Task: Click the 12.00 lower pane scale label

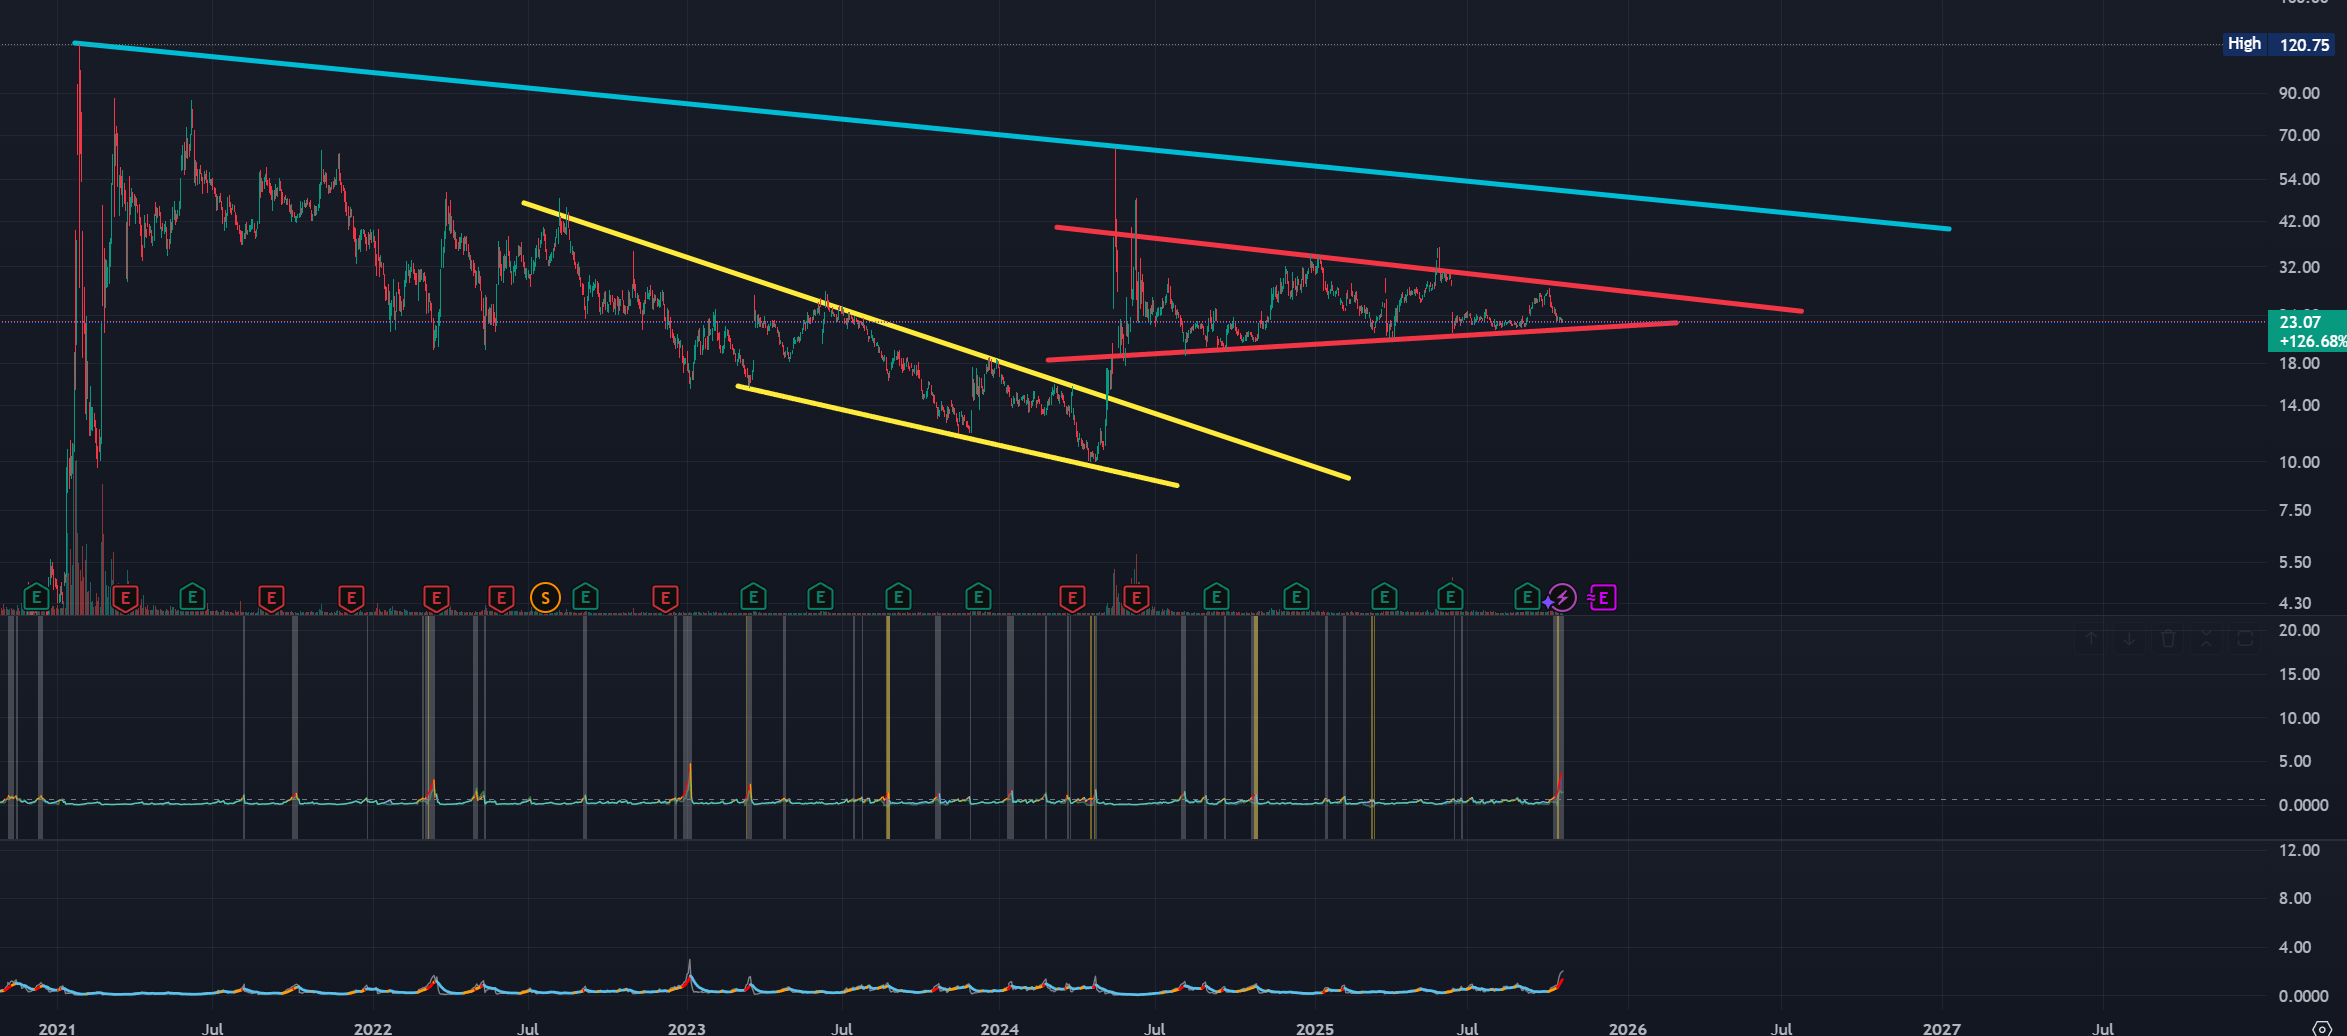Action: coord(2299,850)
